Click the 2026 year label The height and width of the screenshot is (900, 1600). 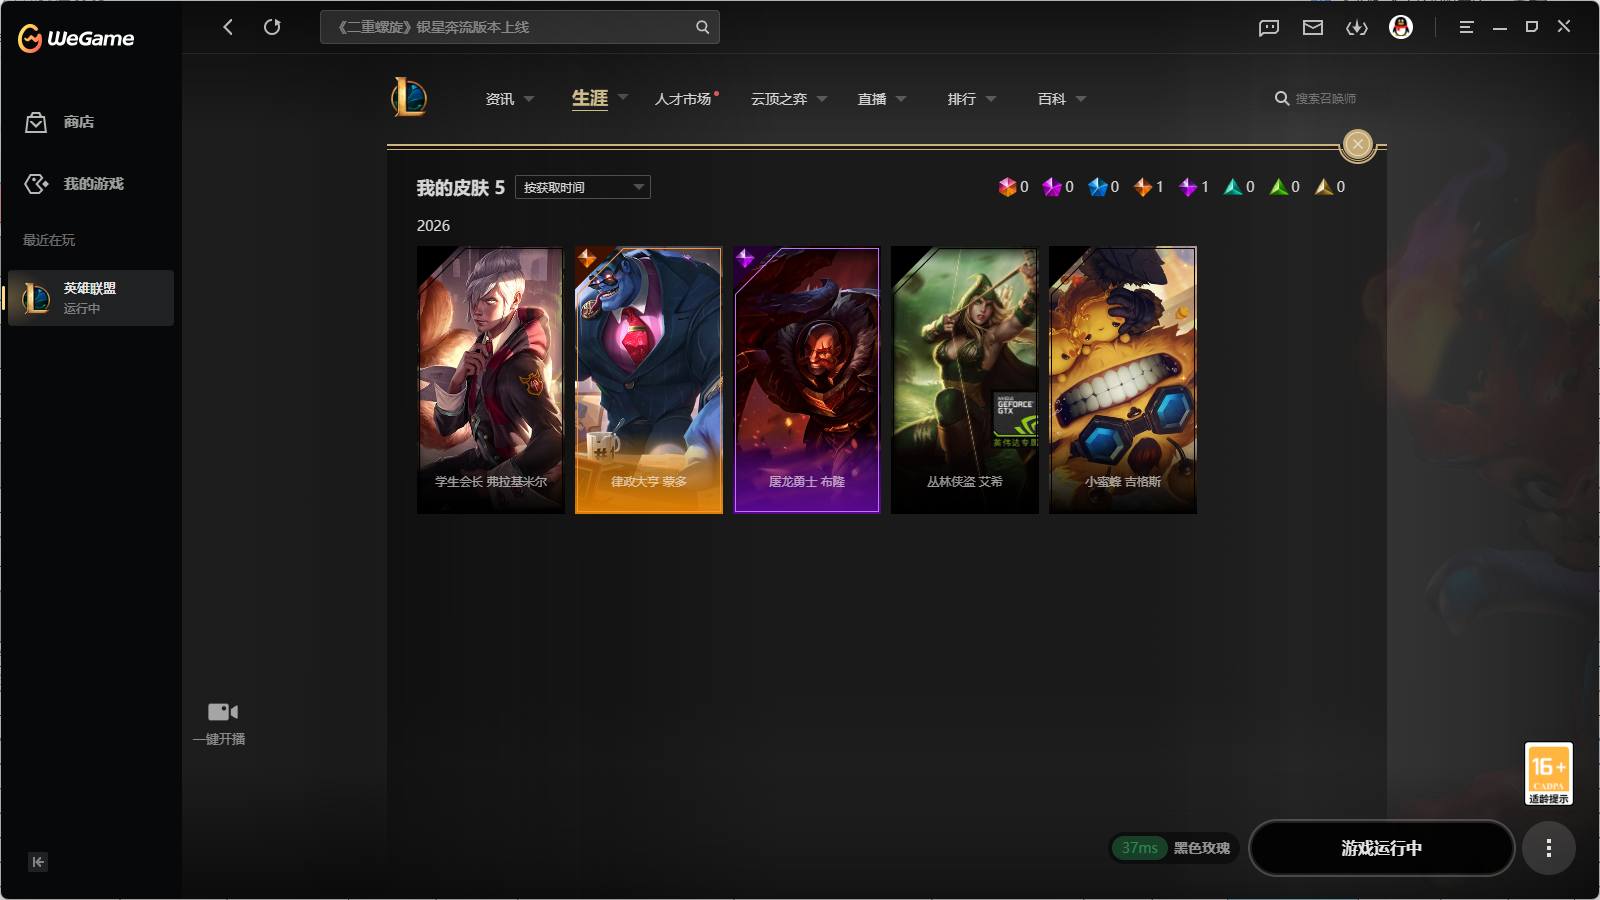coord(433,226)
